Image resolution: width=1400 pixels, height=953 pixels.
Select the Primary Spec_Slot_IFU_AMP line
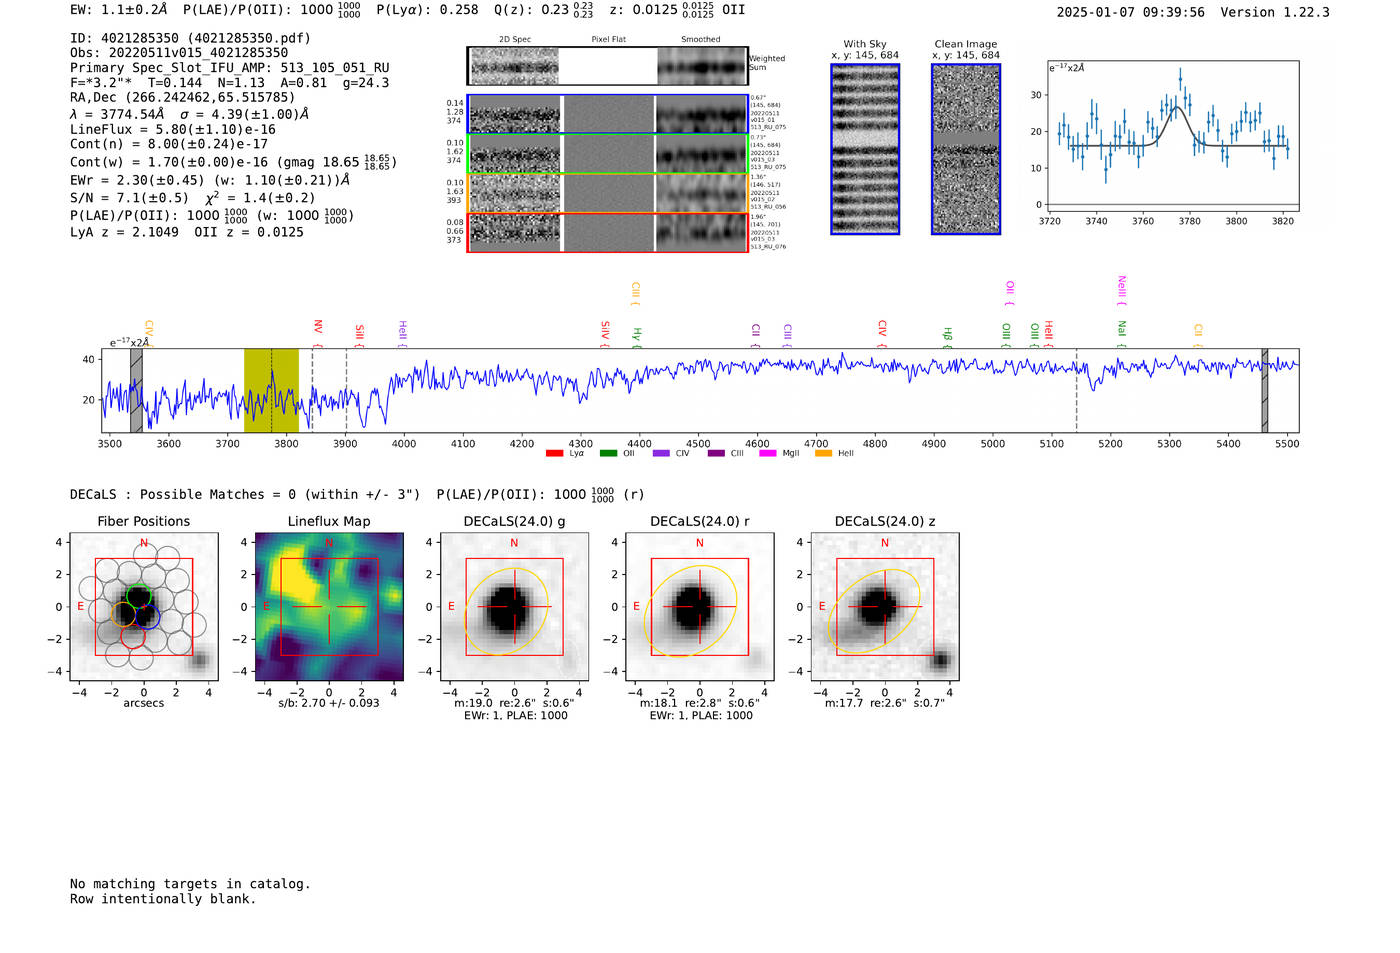[x=229, y=68]
